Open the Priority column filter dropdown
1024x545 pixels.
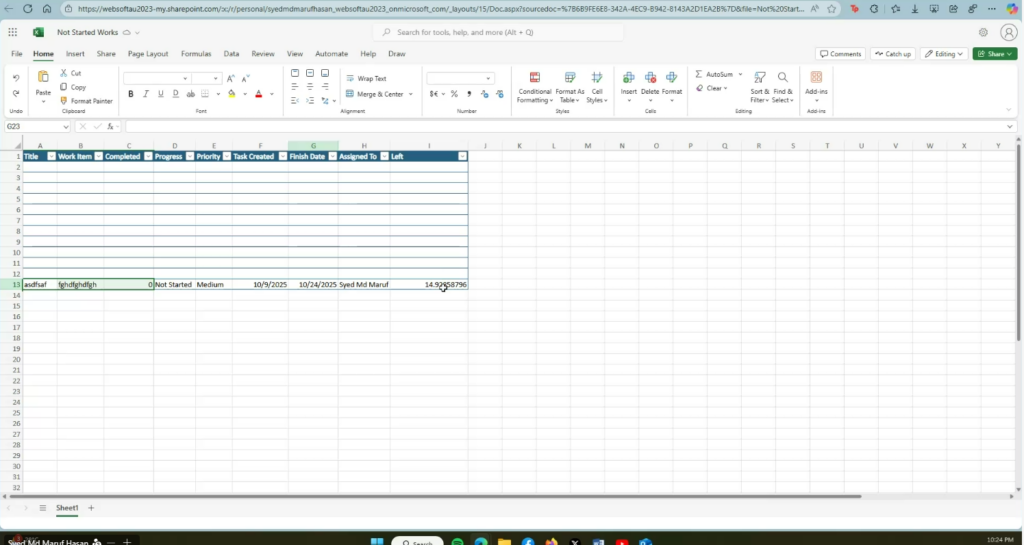[x=225, y=157]
